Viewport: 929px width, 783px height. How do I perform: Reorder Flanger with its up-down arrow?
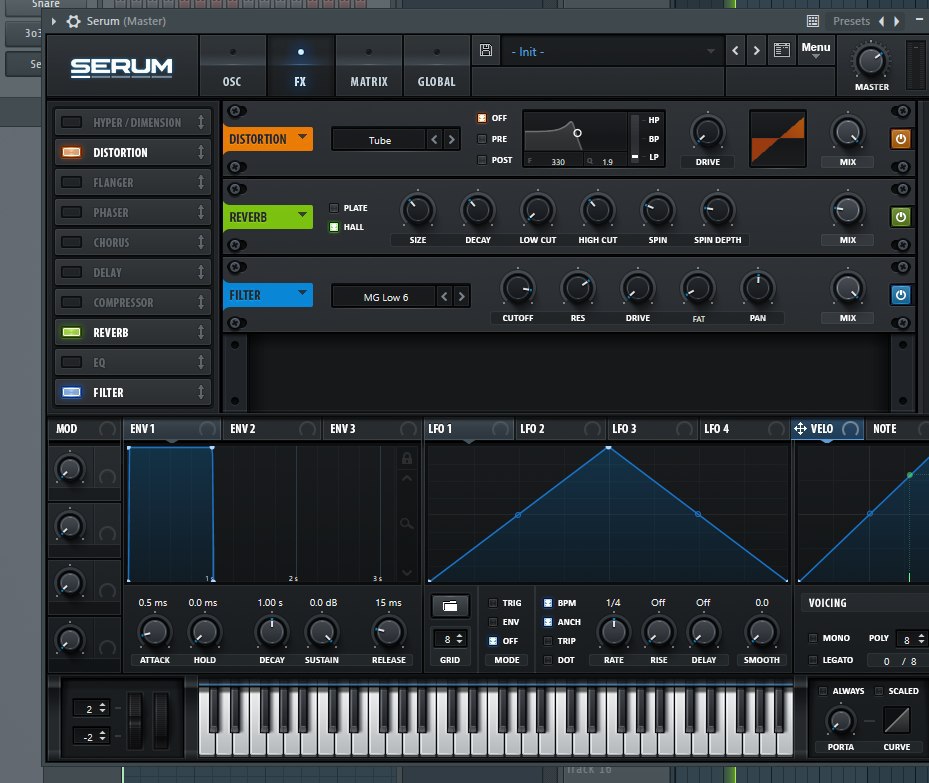pos(201,182)
